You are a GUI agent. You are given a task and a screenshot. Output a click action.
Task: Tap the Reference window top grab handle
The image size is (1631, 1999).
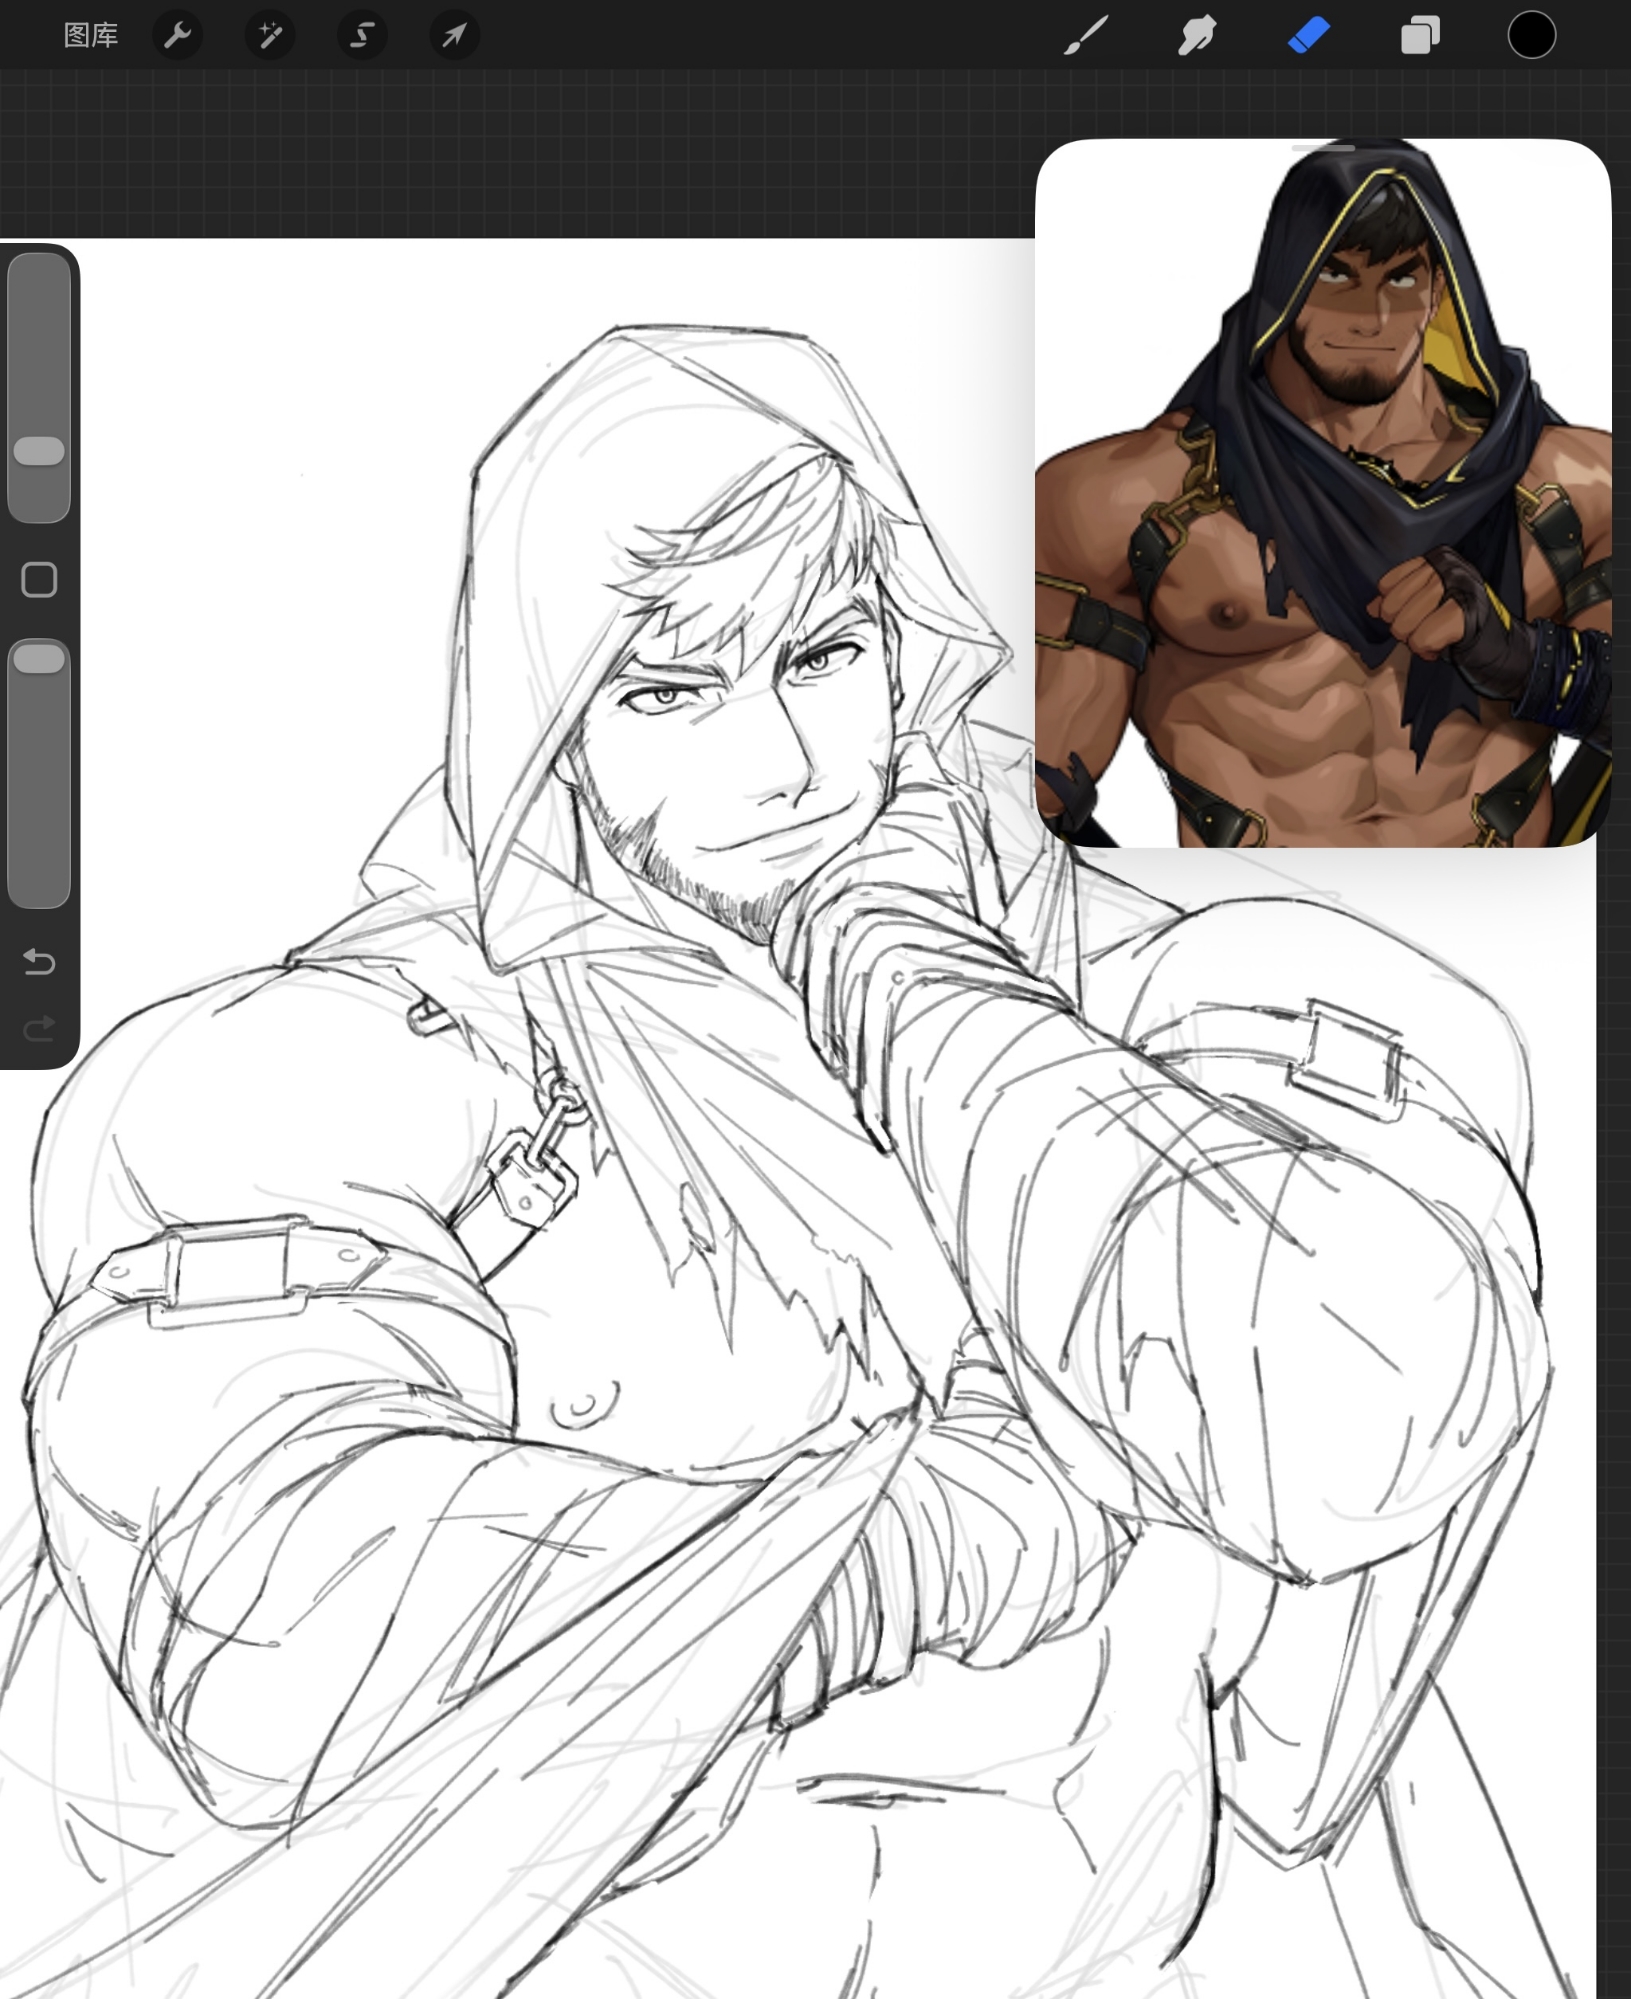[1322, 148]
